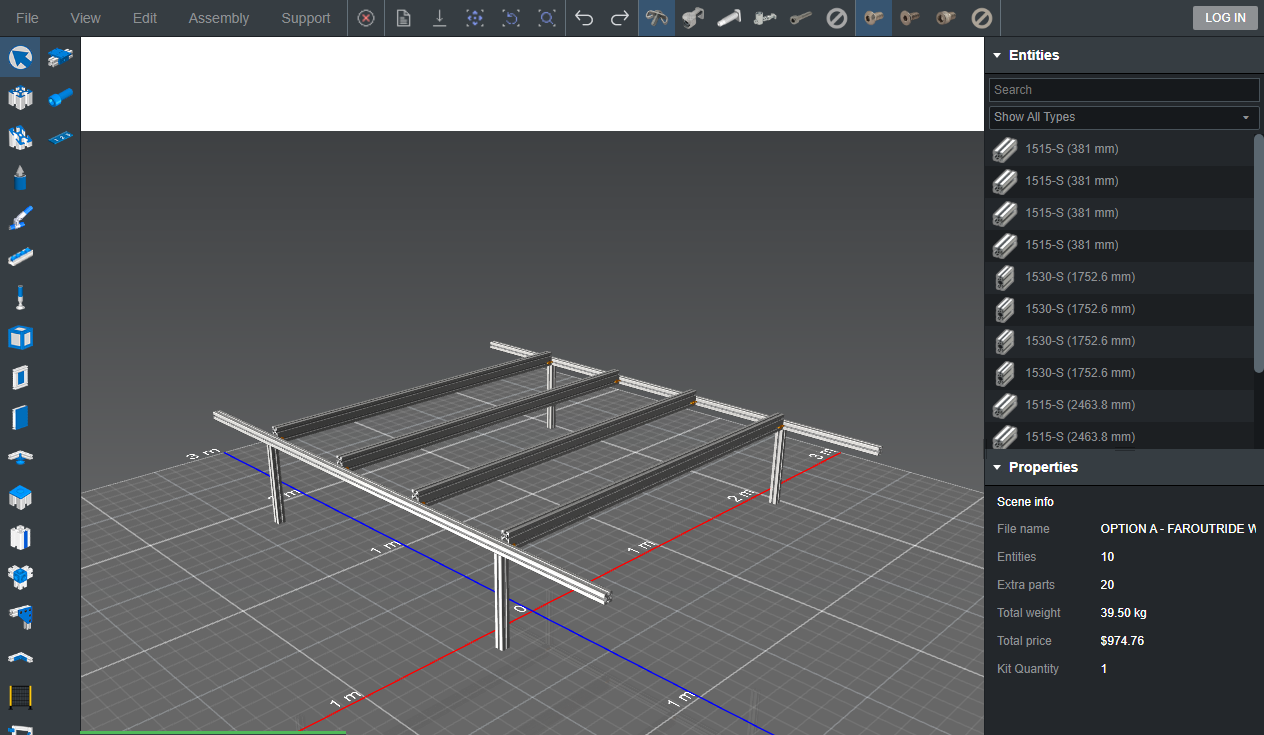Screen dimensions: 1264x735
Task: Open the Edit menu
Action: point(145,18)
